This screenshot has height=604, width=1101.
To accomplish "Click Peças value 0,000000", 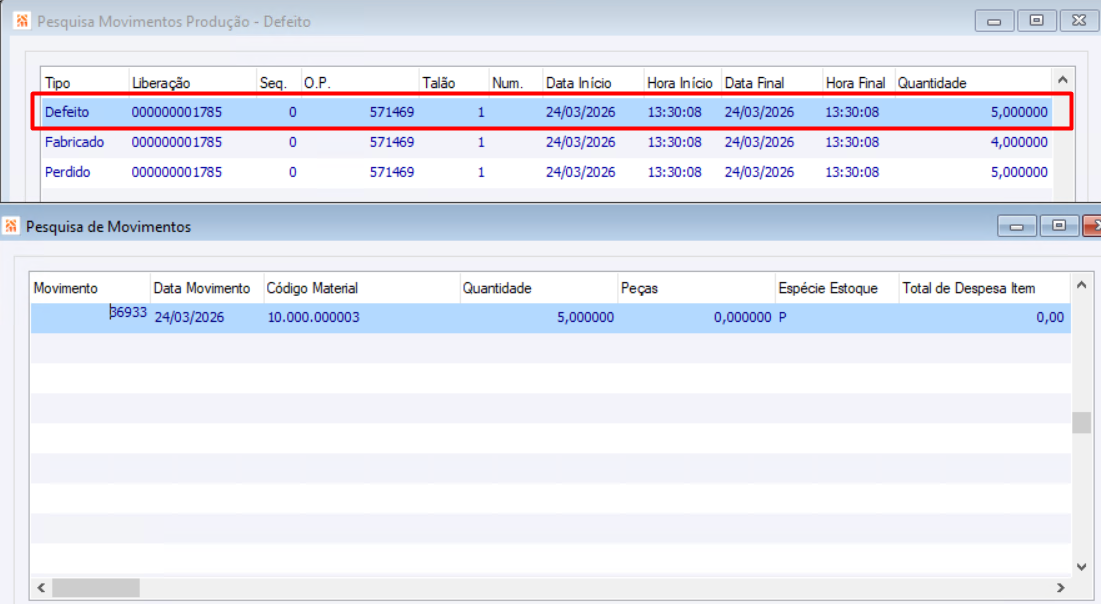I will coord(743,317).
